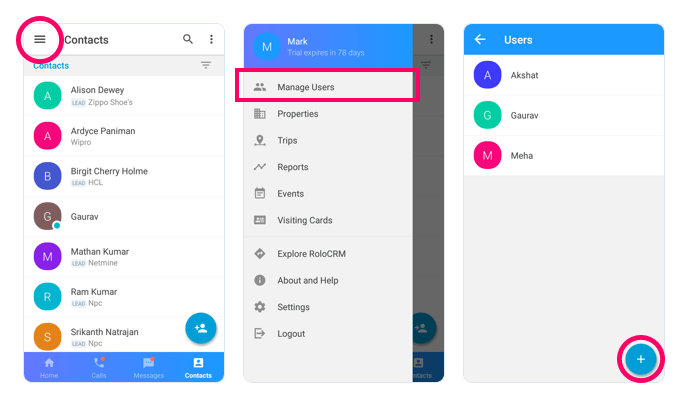Open Gaurav in the Contacts list
690x402 pixels.
point(124,216)
